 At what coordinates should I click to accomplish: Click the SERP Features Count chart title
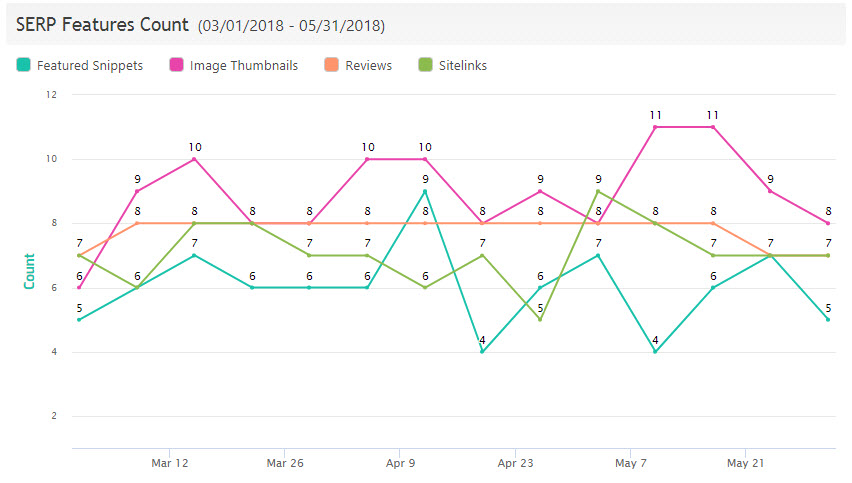[x=102, y=22]
